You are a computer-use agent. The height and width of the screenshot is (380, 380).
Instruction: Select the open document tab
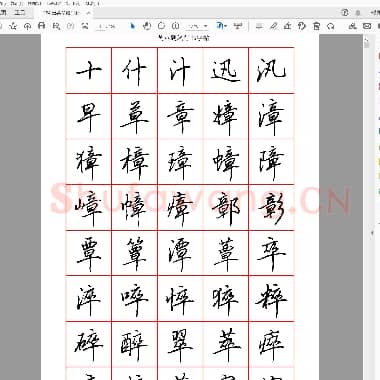[x=62, y=13]
